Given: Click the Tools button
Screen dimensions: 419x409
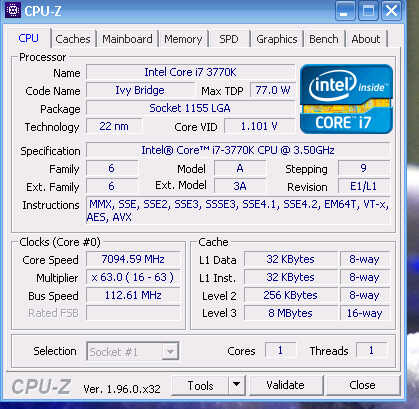Looking at the screenshot, I should [x=200, y=386].
